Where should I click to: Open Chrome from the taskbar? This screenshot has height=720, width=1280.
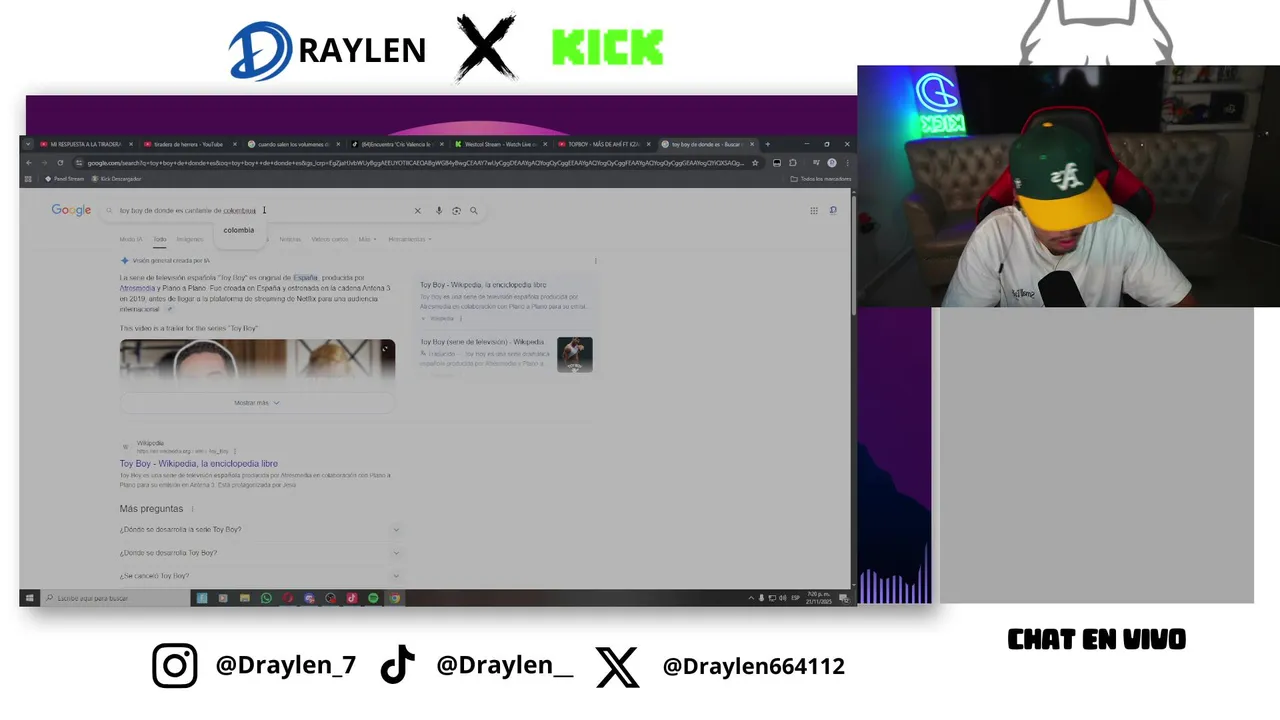(395, 598)
